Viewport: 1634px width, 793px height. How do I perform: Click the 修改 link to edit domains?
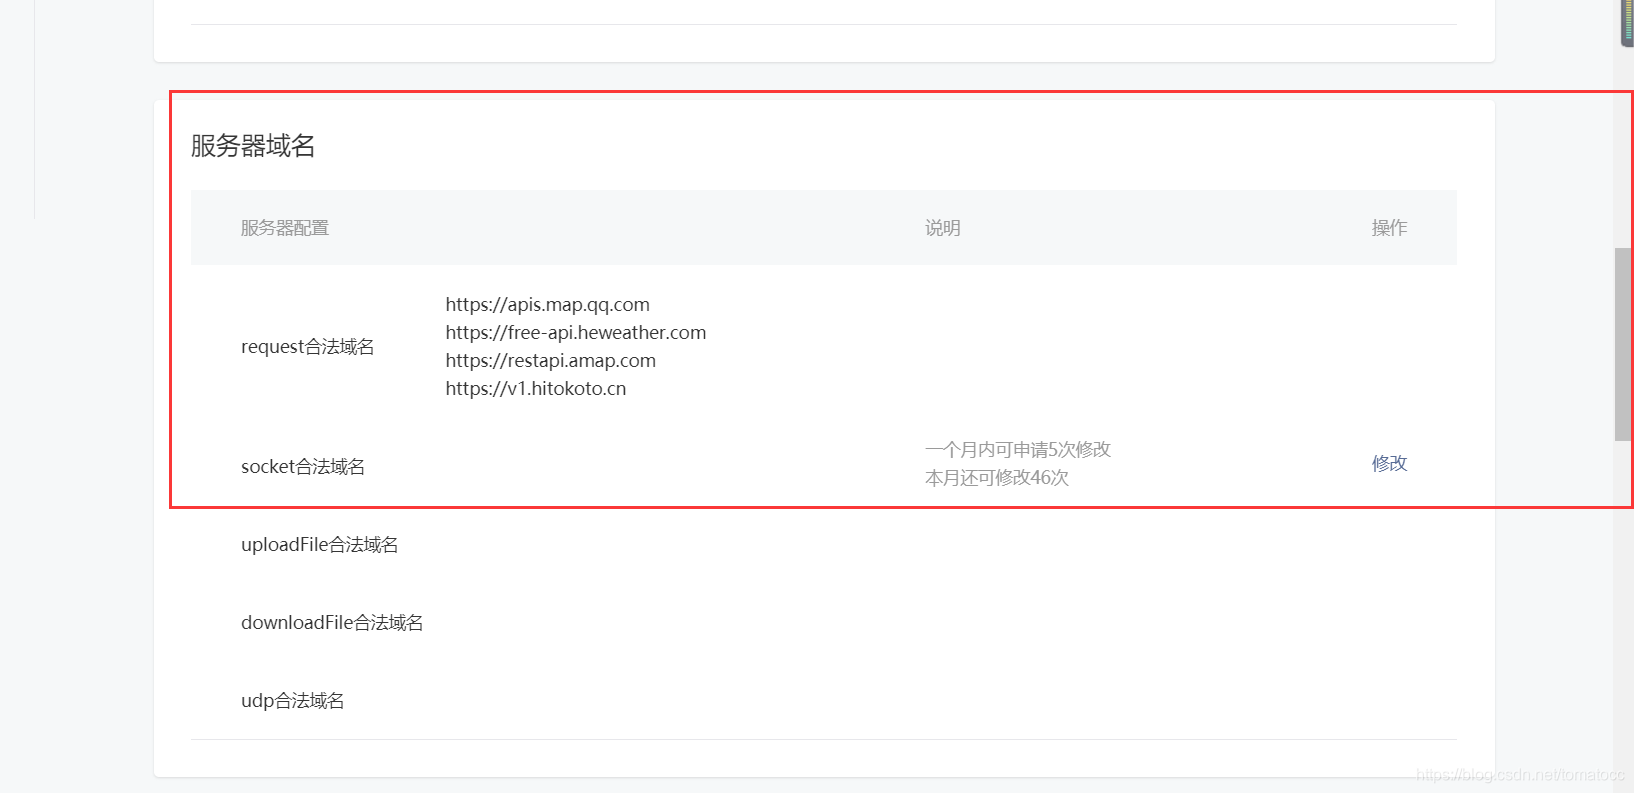point(1389,463)
